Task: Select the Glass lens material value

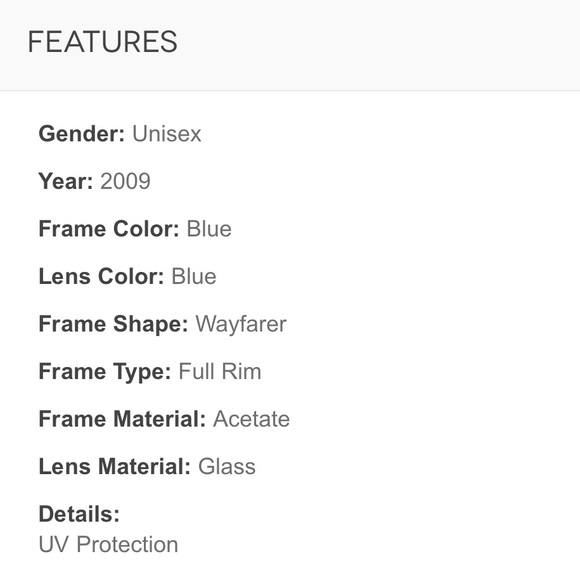Action: pos(227,466)
